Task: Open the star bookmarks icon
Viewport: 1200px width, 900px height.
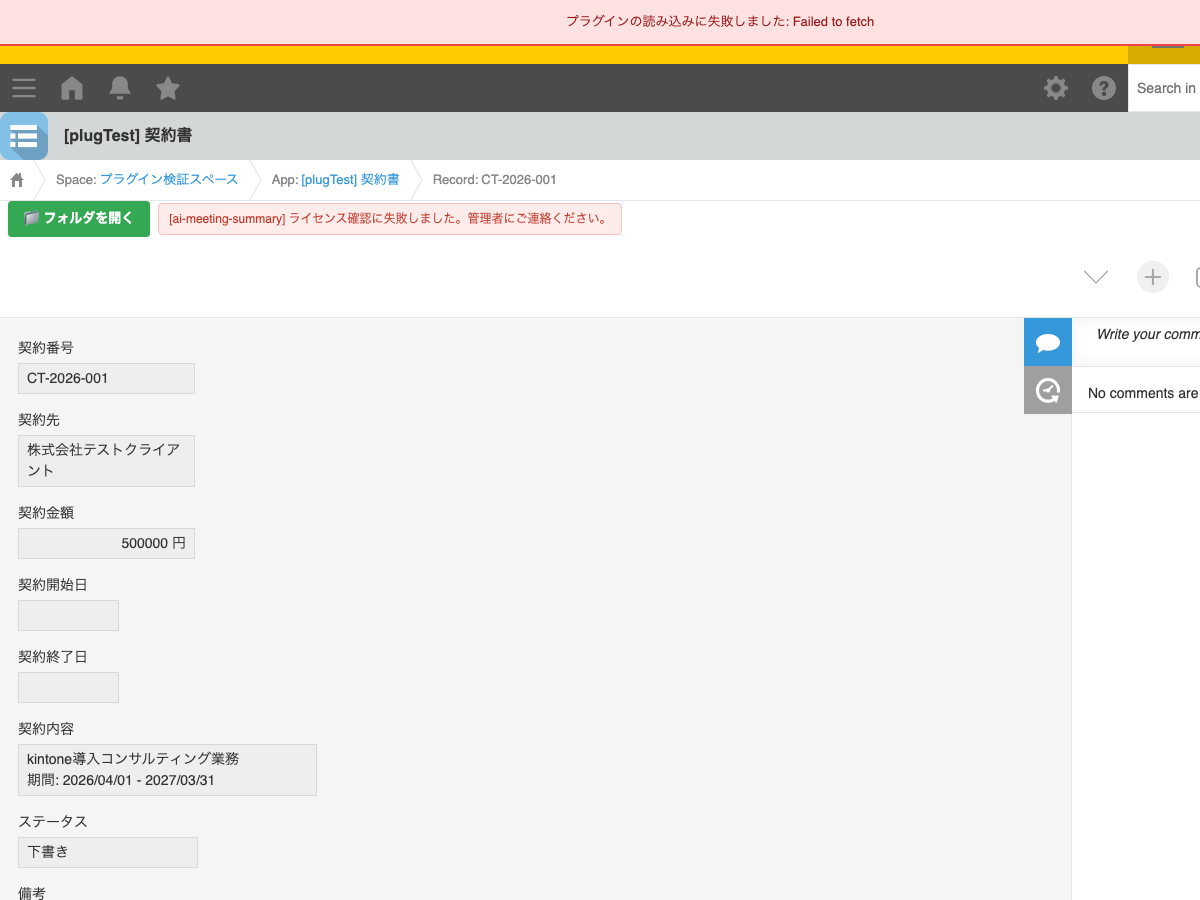Action: [x=168, y=88]
